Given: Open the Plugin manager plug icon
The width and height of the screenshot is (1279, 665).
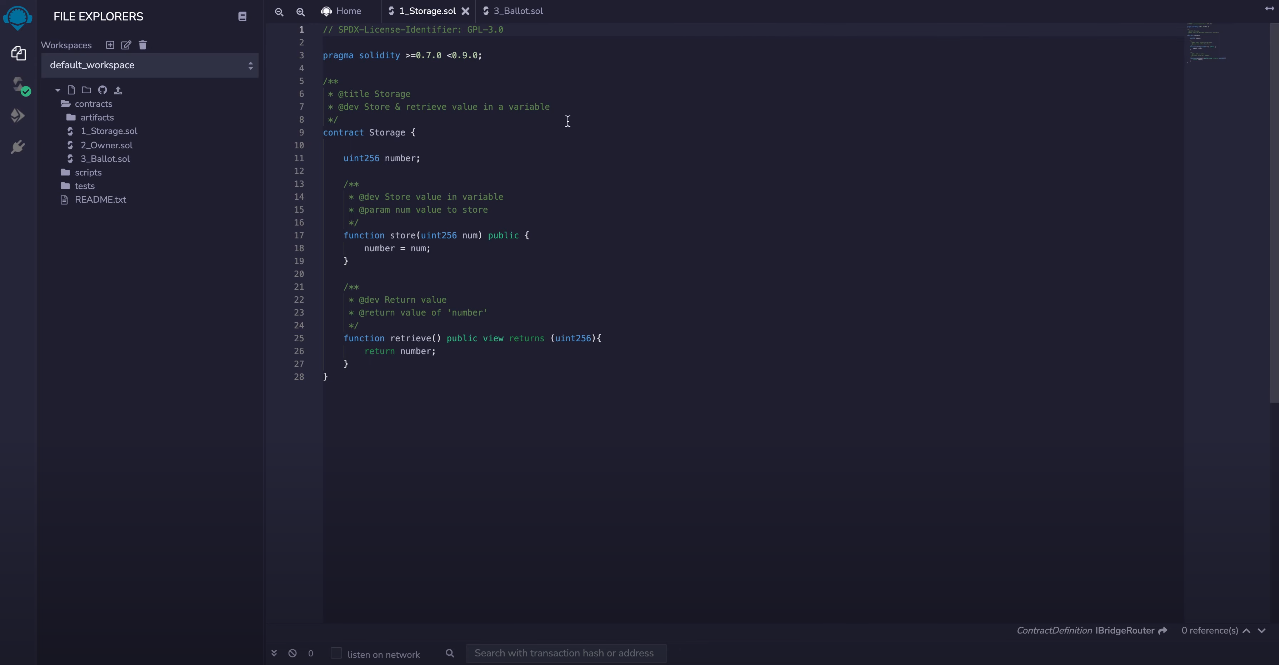Looking at the screenshot, I should [x=18, y=147].
